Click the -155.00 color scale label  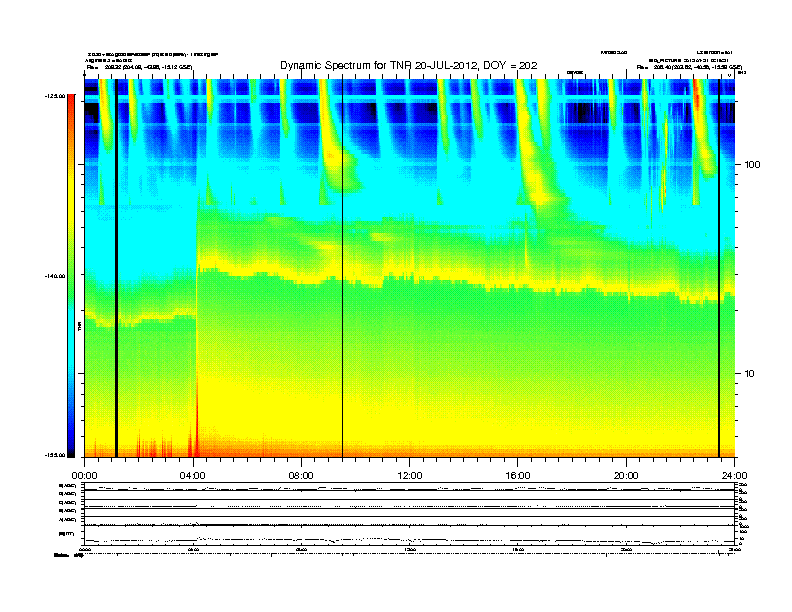coord(55,455)
